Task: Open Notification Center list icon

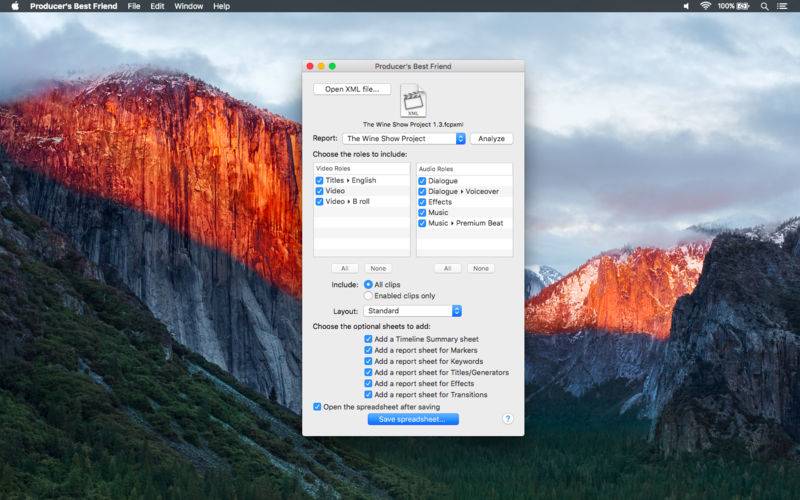Action: pyautogui.click(x=782, y=6)
